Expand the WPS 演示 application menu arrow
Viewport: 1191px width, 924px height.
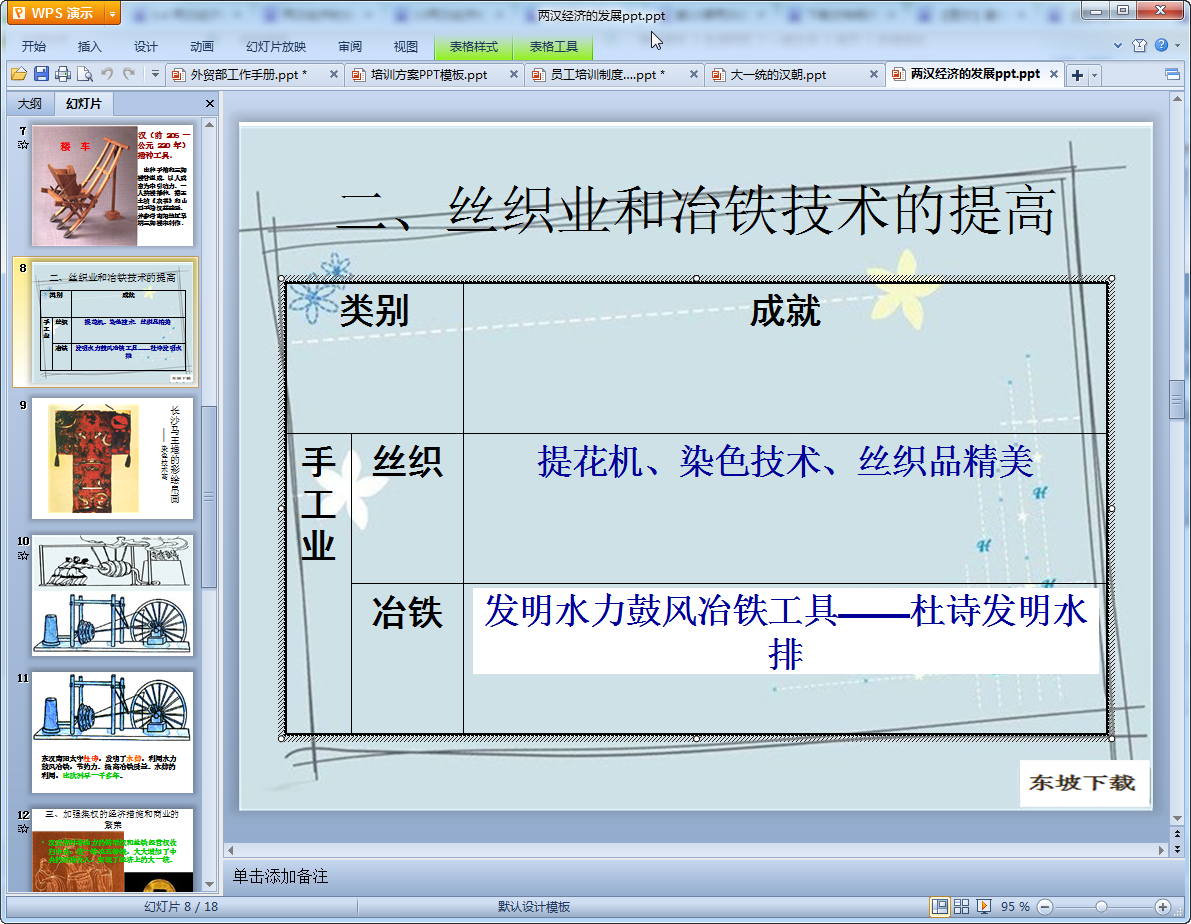pyautogui.click(x=112, y=14)
